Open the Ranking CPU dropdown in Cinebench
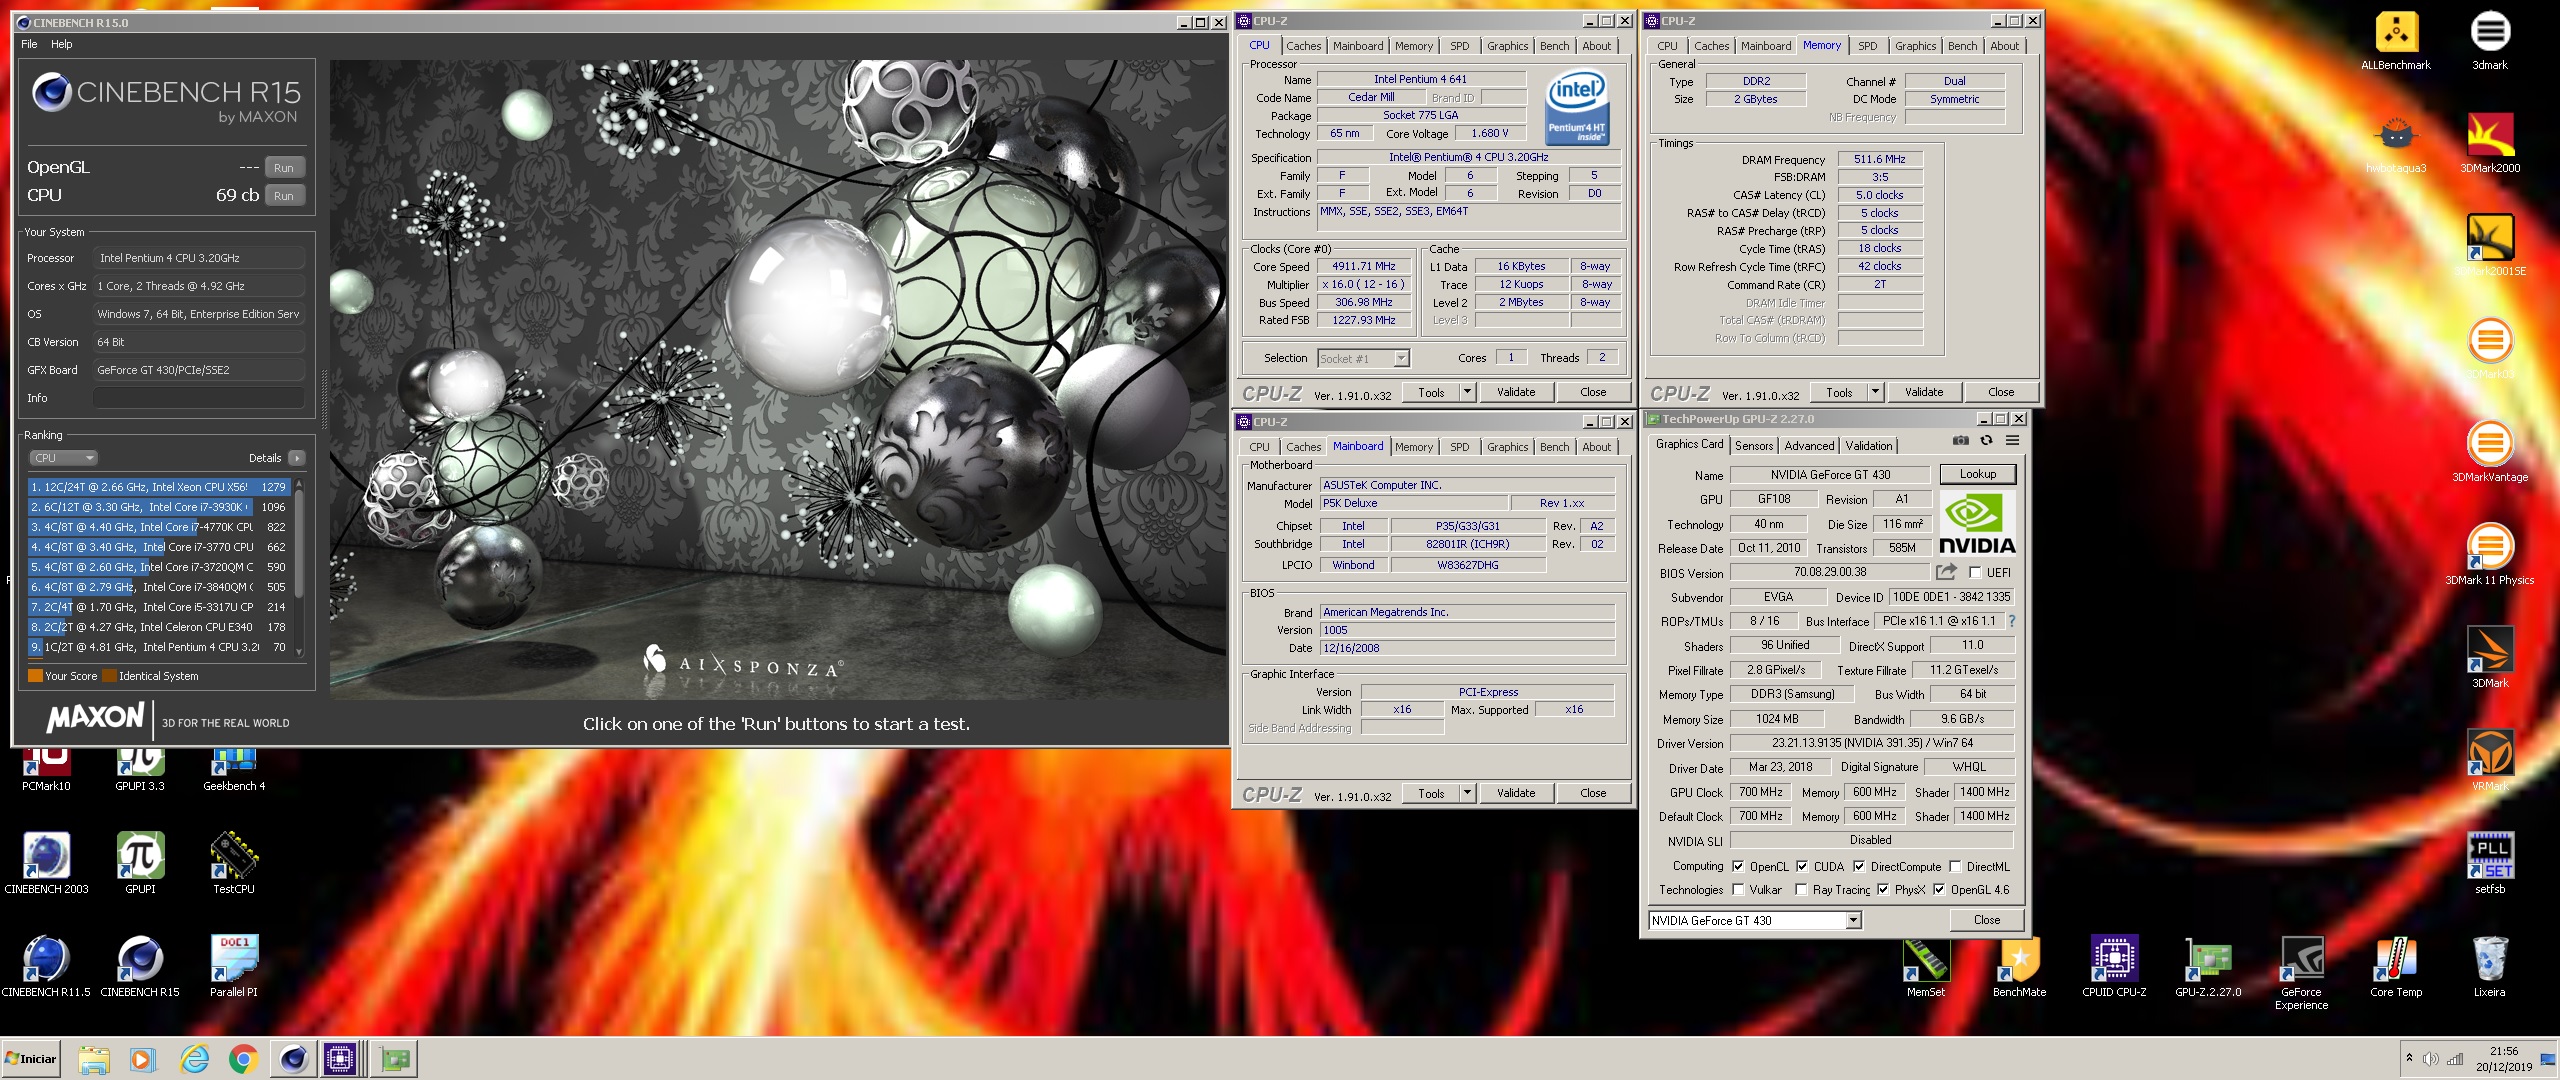2560x1080 pixels. (x=63, y=458)
